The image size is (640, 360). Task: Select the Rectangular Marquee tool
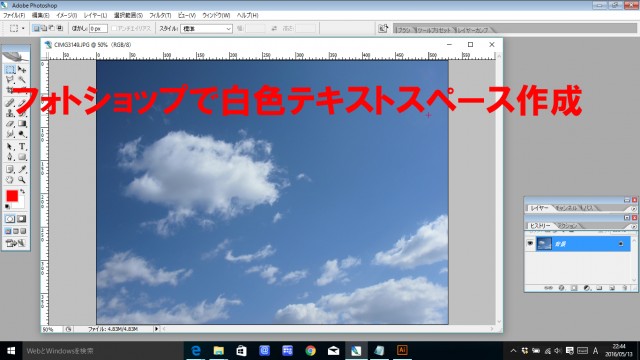point(10,69)
